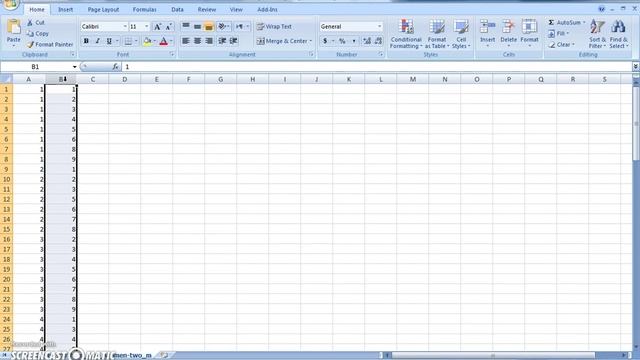
Task: Expand the General number format dropdown
Action: (380, 27)
